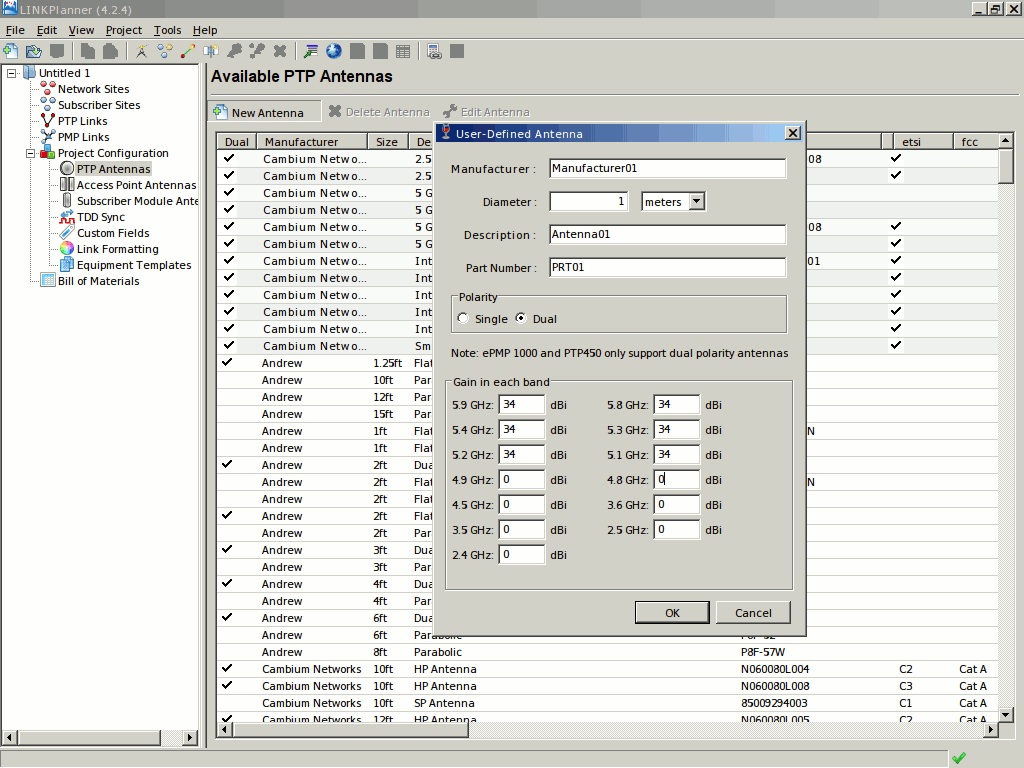Open the Help menu
This screenshot has height=768, width=1024.
pyautogui.click(x=205, y=30)
